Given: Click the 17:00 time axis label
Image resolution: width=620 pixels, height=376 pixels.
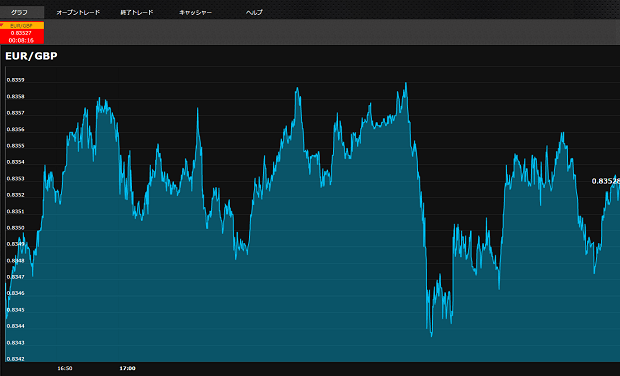Looking at the screenshot, I should point(127,368).
